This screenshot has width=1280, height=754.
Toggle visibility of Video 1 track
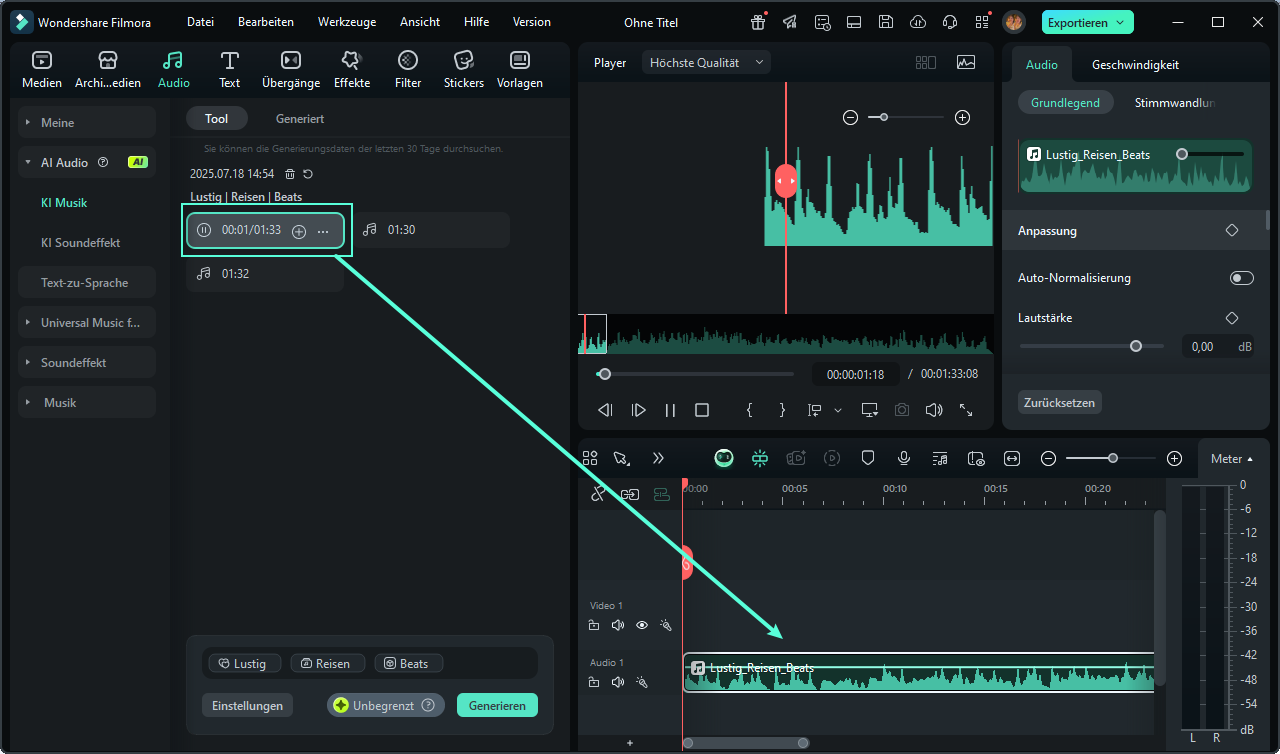click(642, 625)
